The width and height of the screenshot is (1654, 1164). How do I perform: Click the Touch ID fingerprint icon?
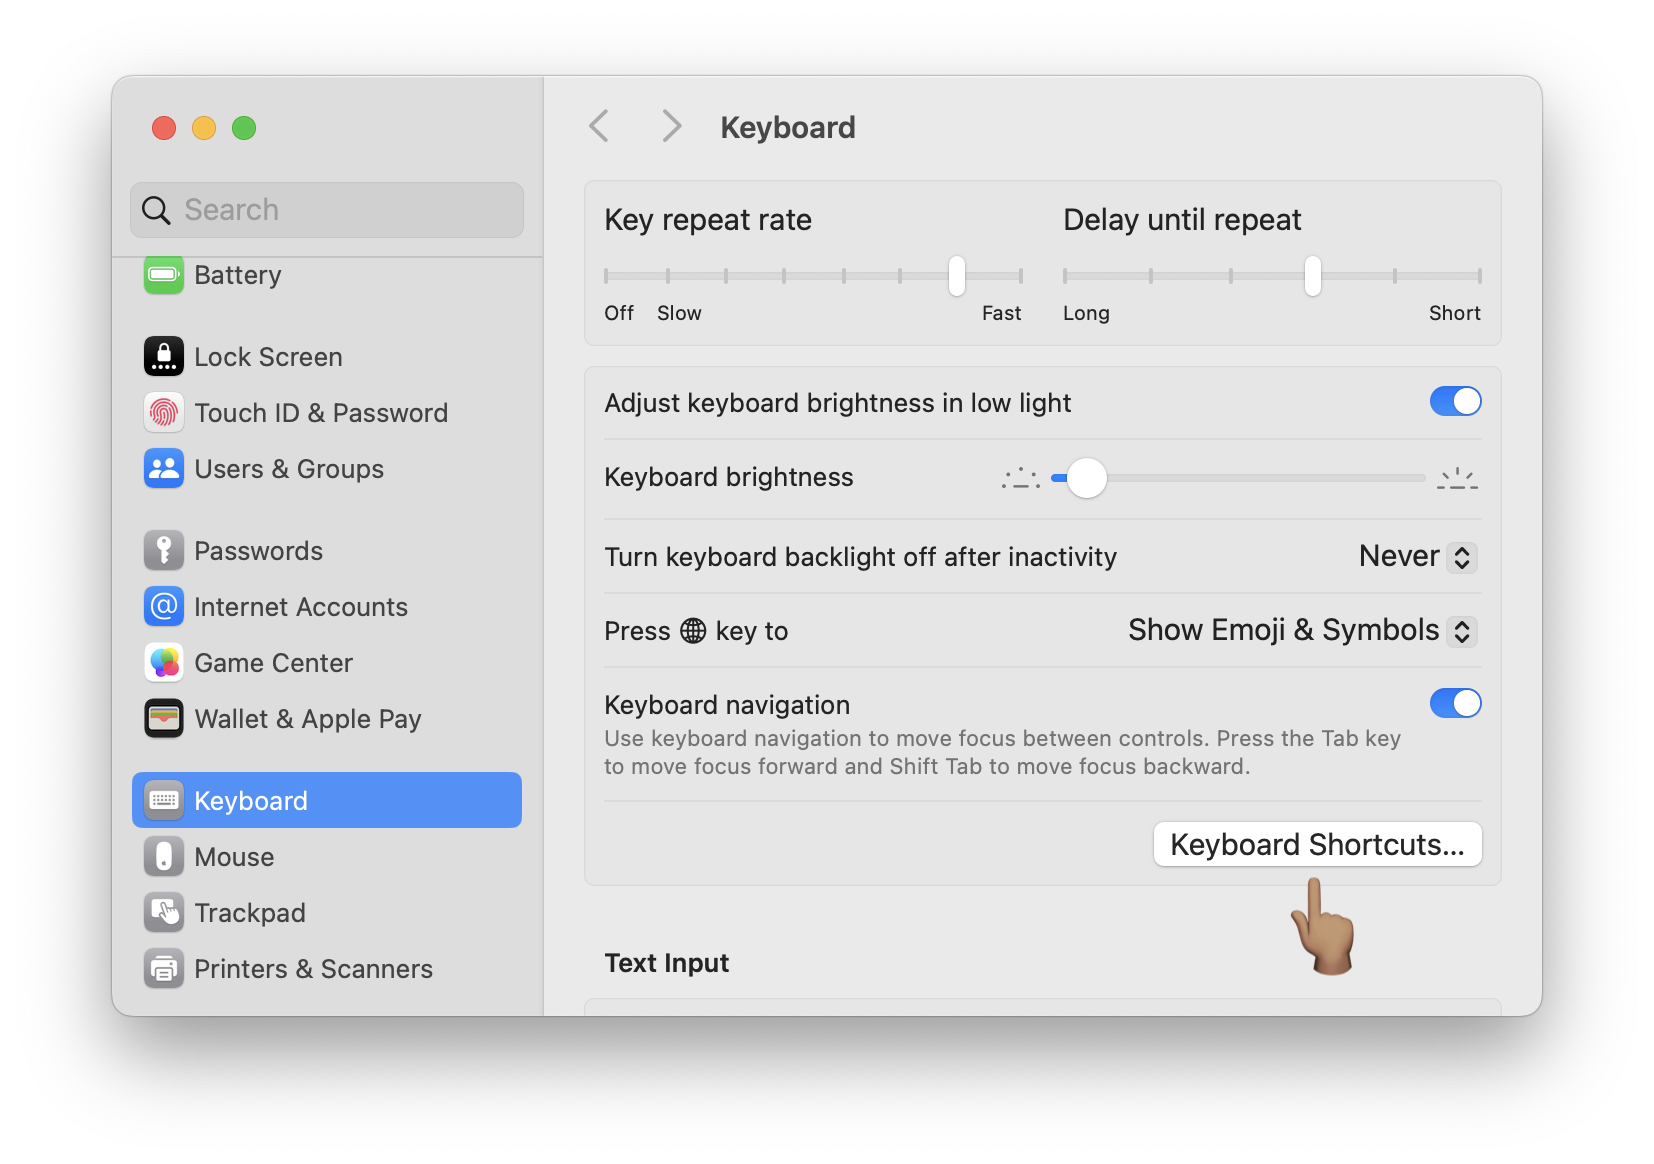pyautogui.click(x=164, y=412)
